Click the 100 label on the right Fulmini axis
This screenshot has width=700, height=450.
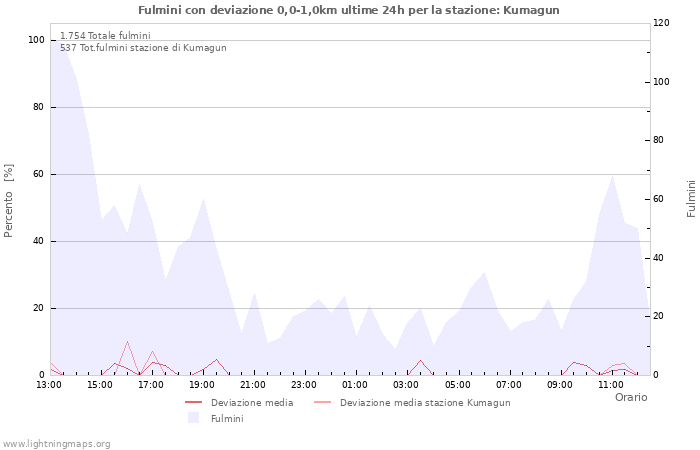[x=661, y=82]
